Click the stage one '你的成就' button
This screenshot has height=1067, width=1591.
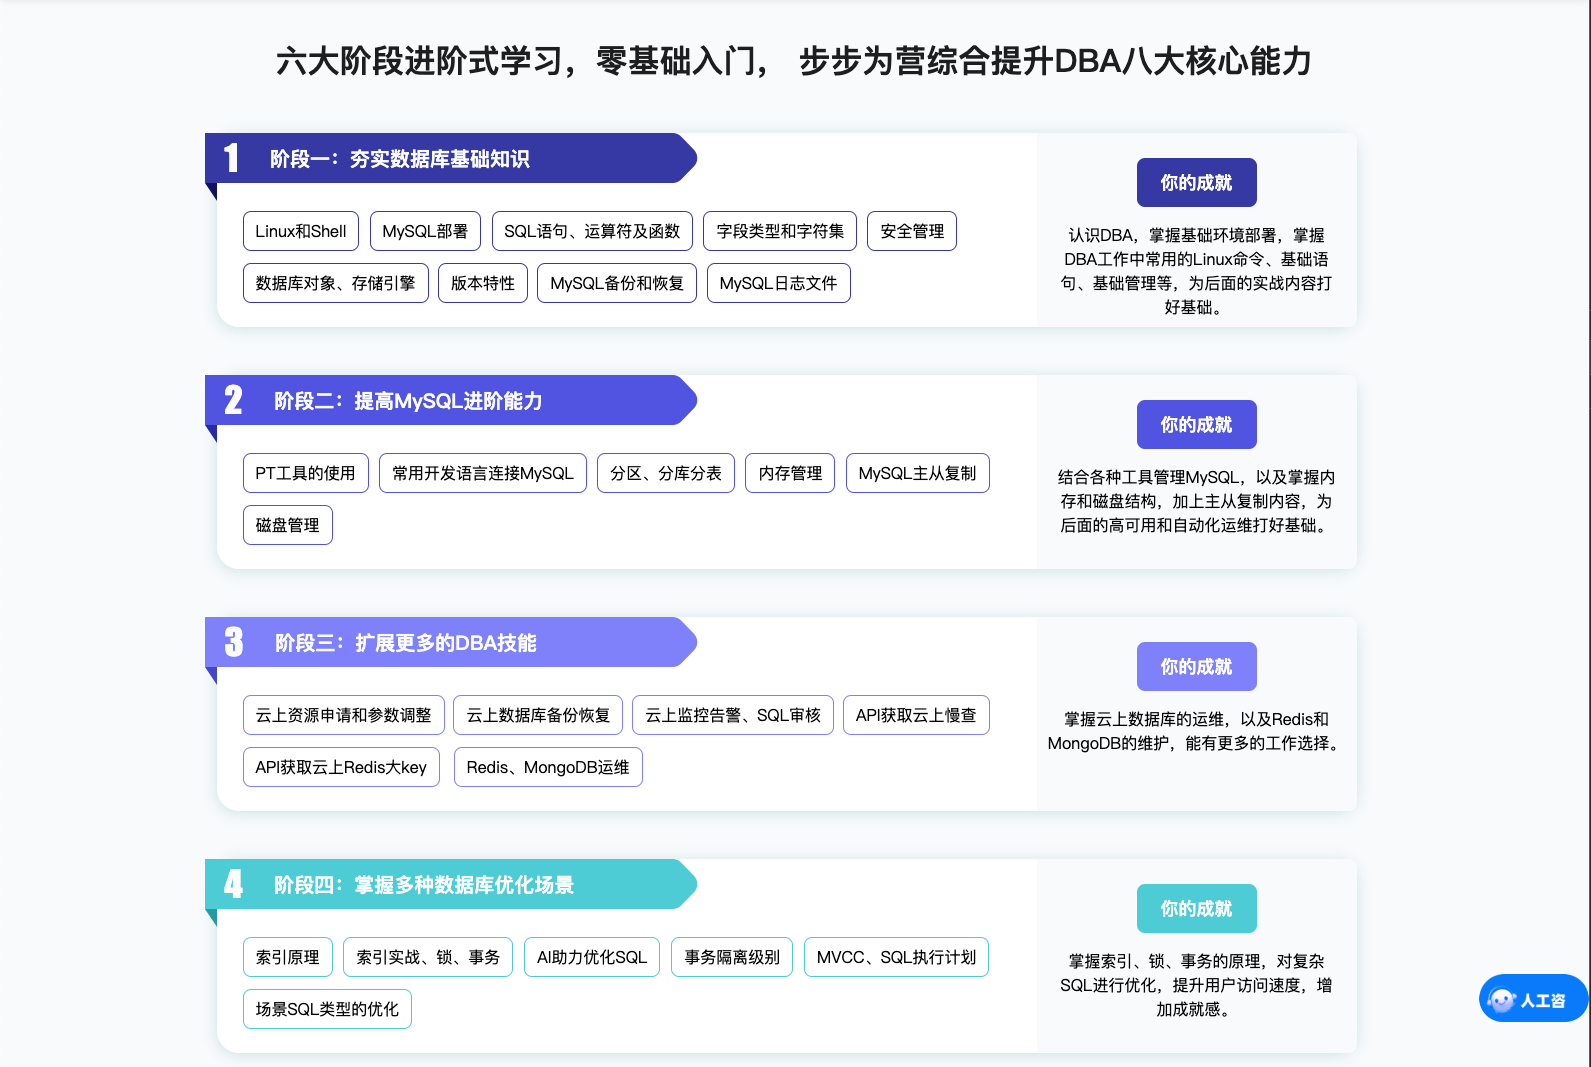pos(1196,183)
